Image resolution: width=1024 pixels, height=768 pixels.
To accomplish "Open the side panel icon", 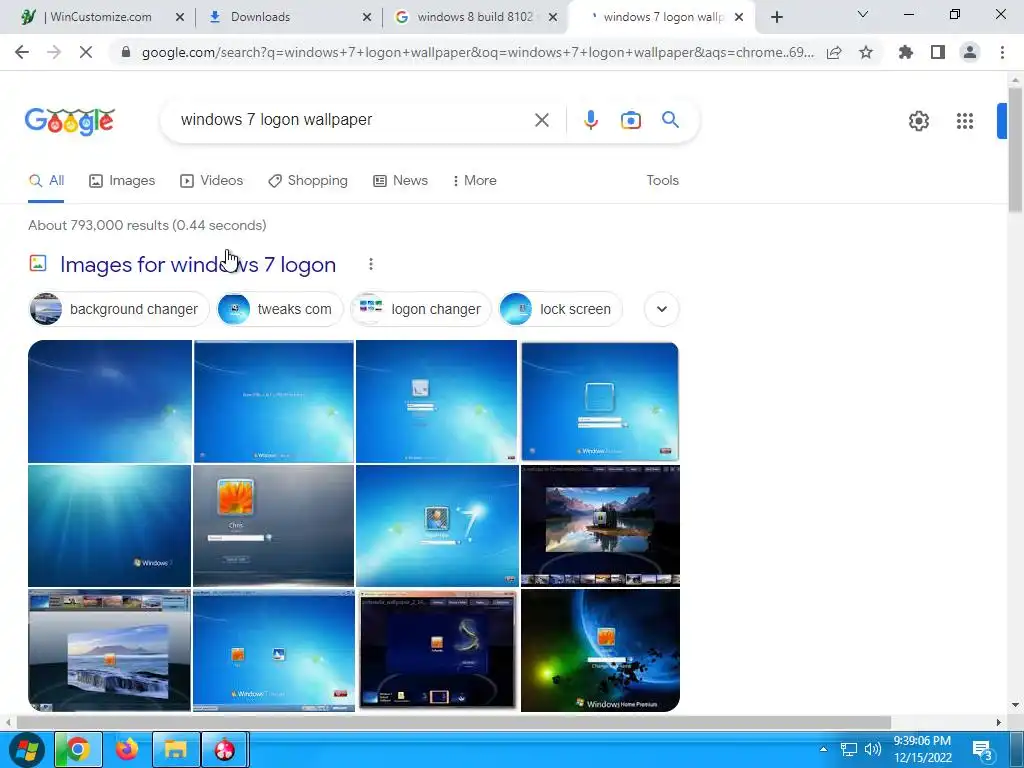I will [x=938, y=52].
